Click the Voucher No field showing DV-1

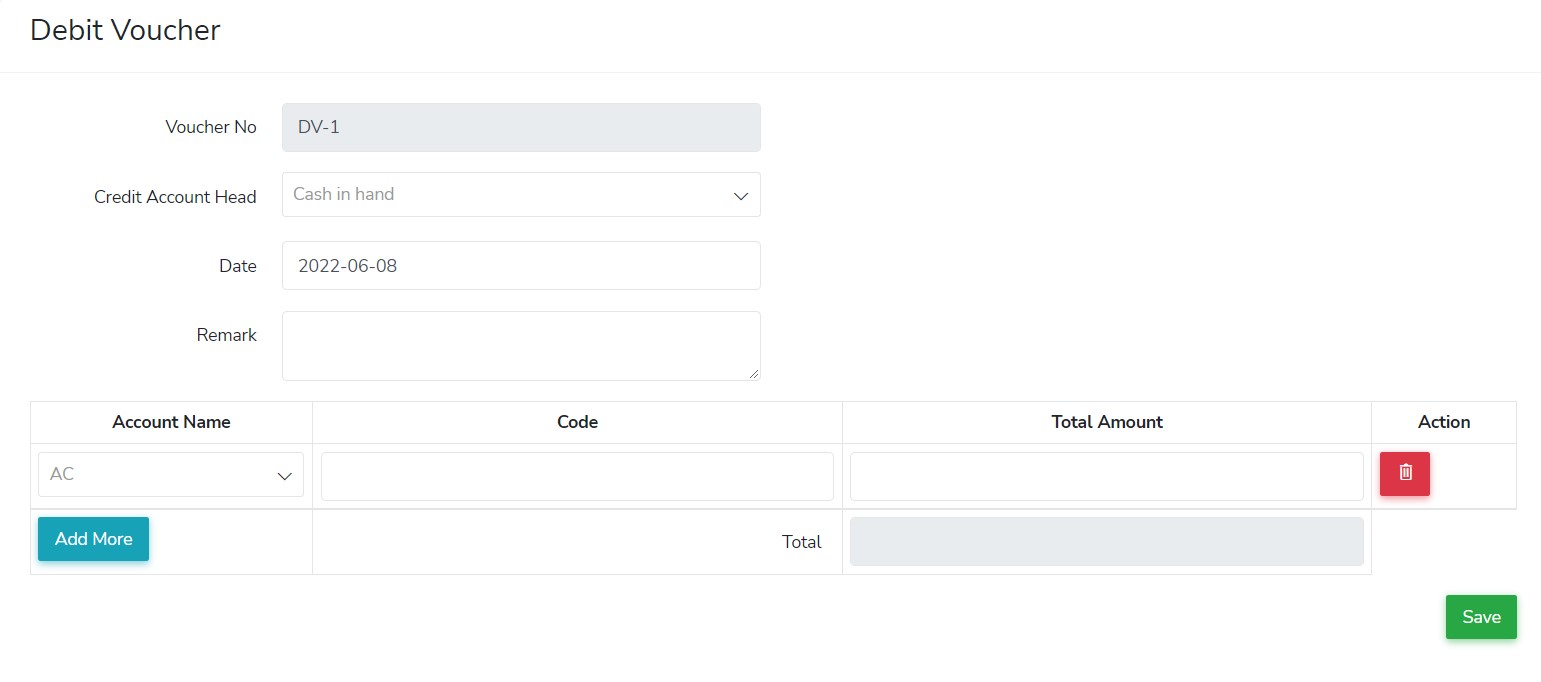521,128
